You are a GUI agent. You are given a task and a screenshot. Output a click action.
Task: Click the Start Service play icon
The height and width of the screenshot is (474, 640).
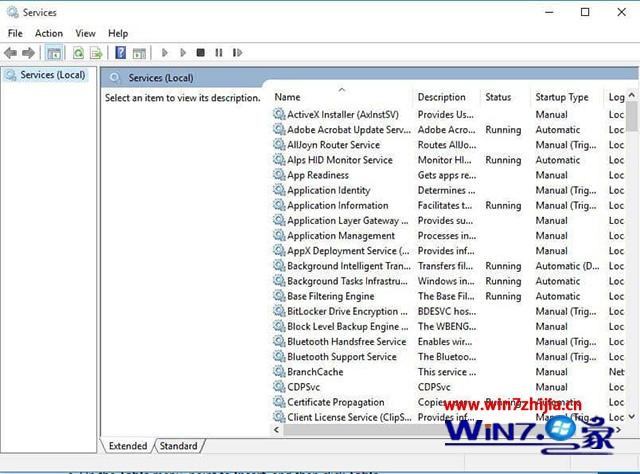164,53
